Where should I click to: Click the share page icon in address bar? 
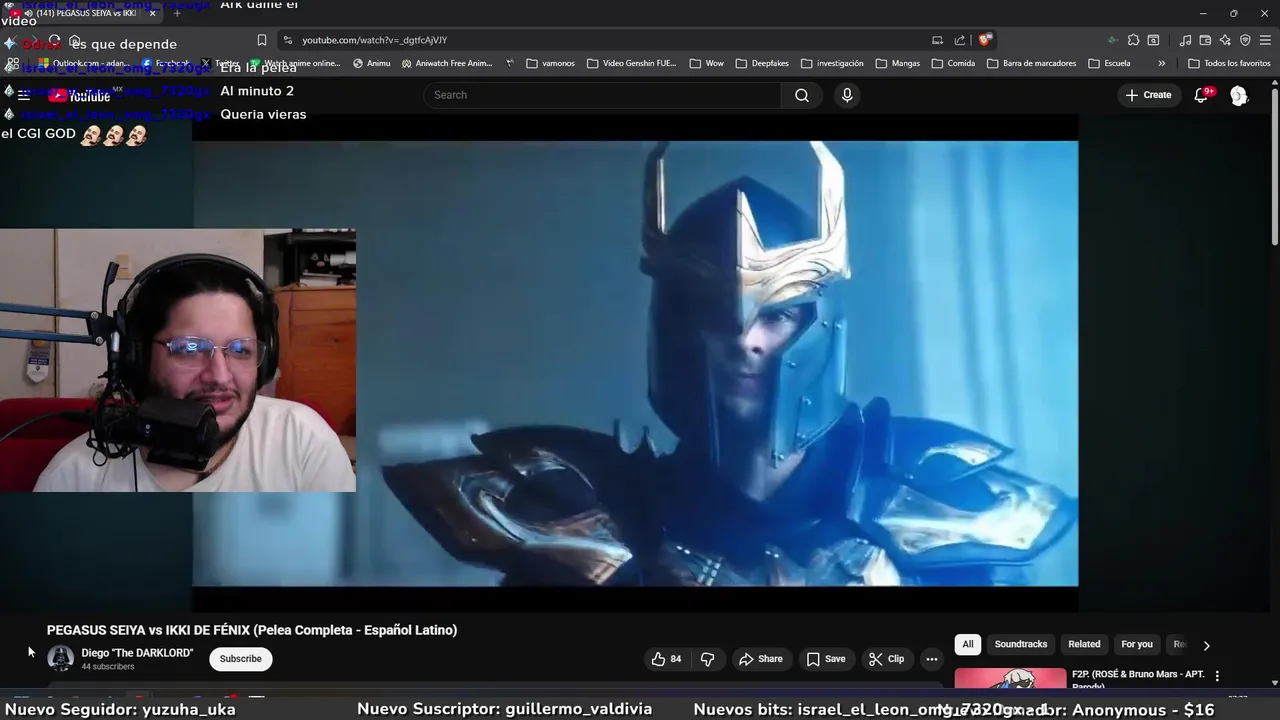960,40
